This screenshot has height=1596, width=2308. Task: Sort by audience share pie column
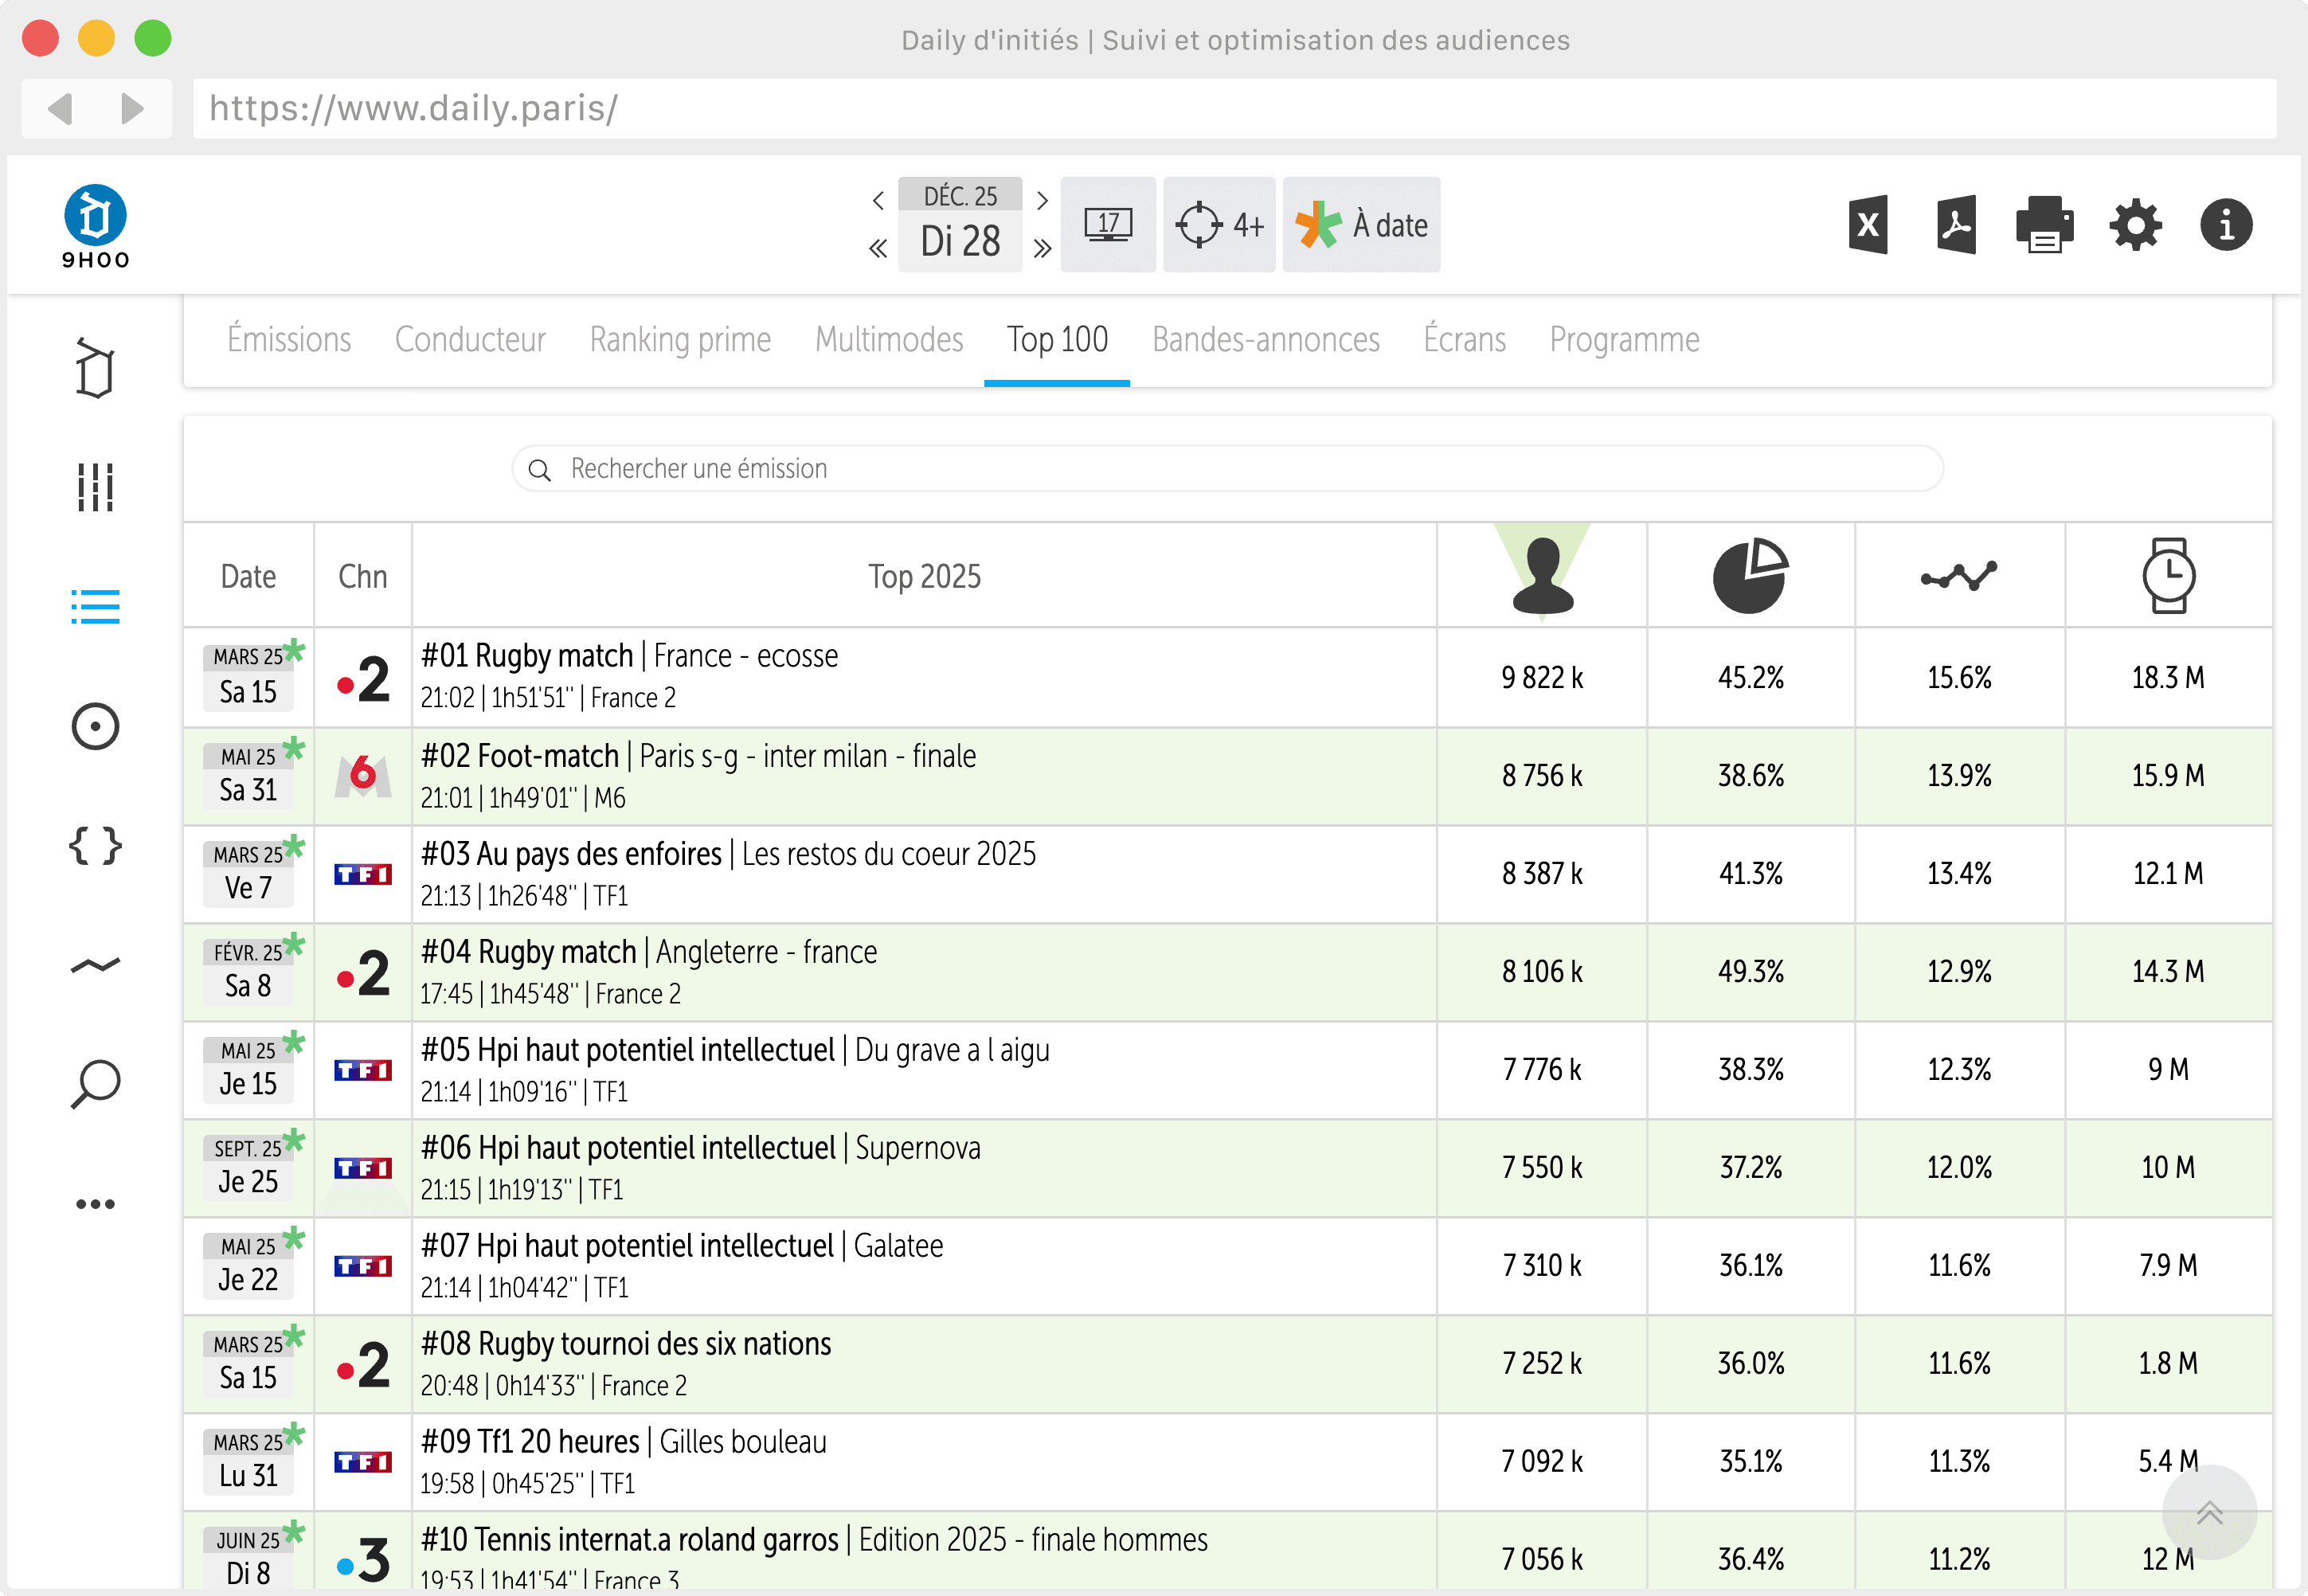pos(1750,576)
